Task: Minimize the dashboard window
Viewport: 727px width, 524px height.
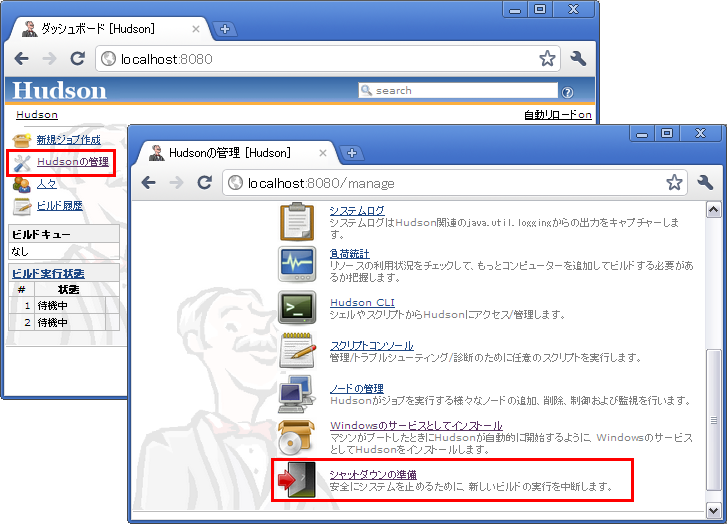Action: click(x=515, y=10)
